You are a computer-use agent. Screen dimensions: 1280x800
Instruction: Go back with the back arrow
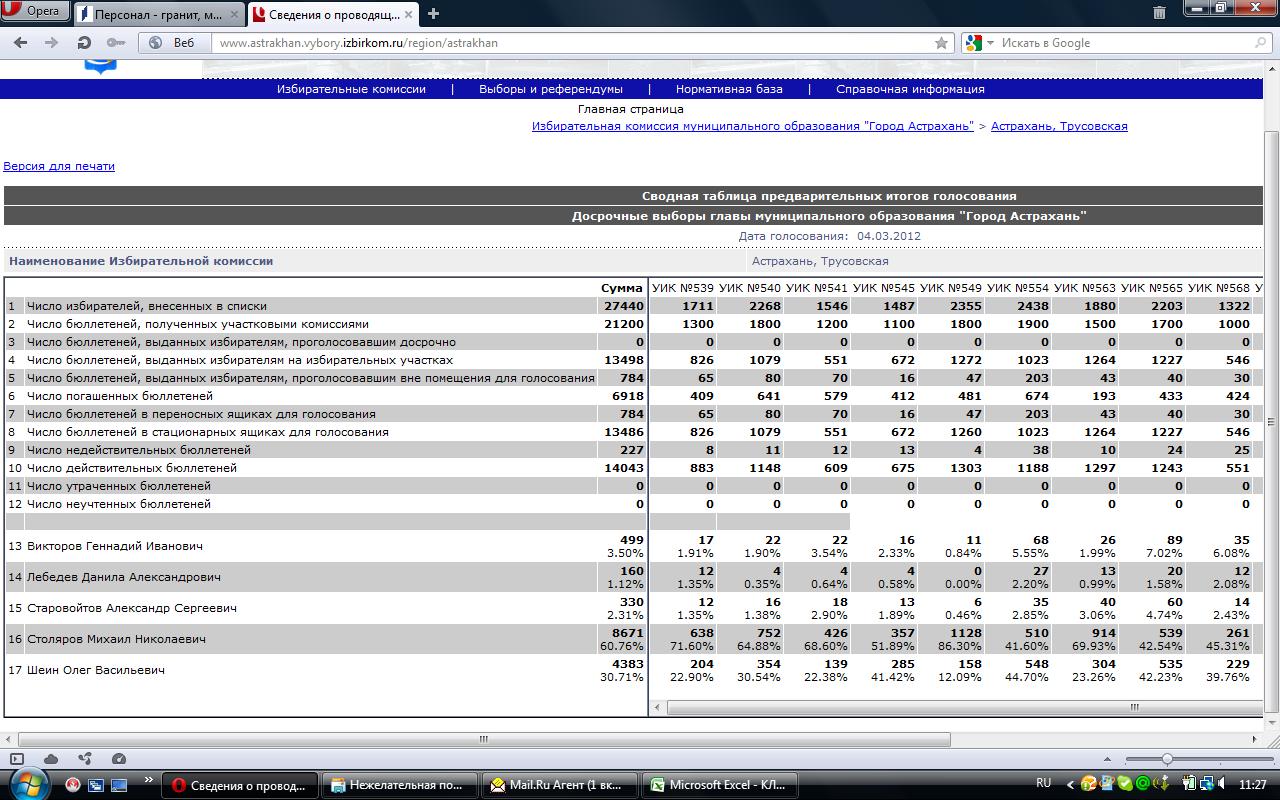coord(22,43)
